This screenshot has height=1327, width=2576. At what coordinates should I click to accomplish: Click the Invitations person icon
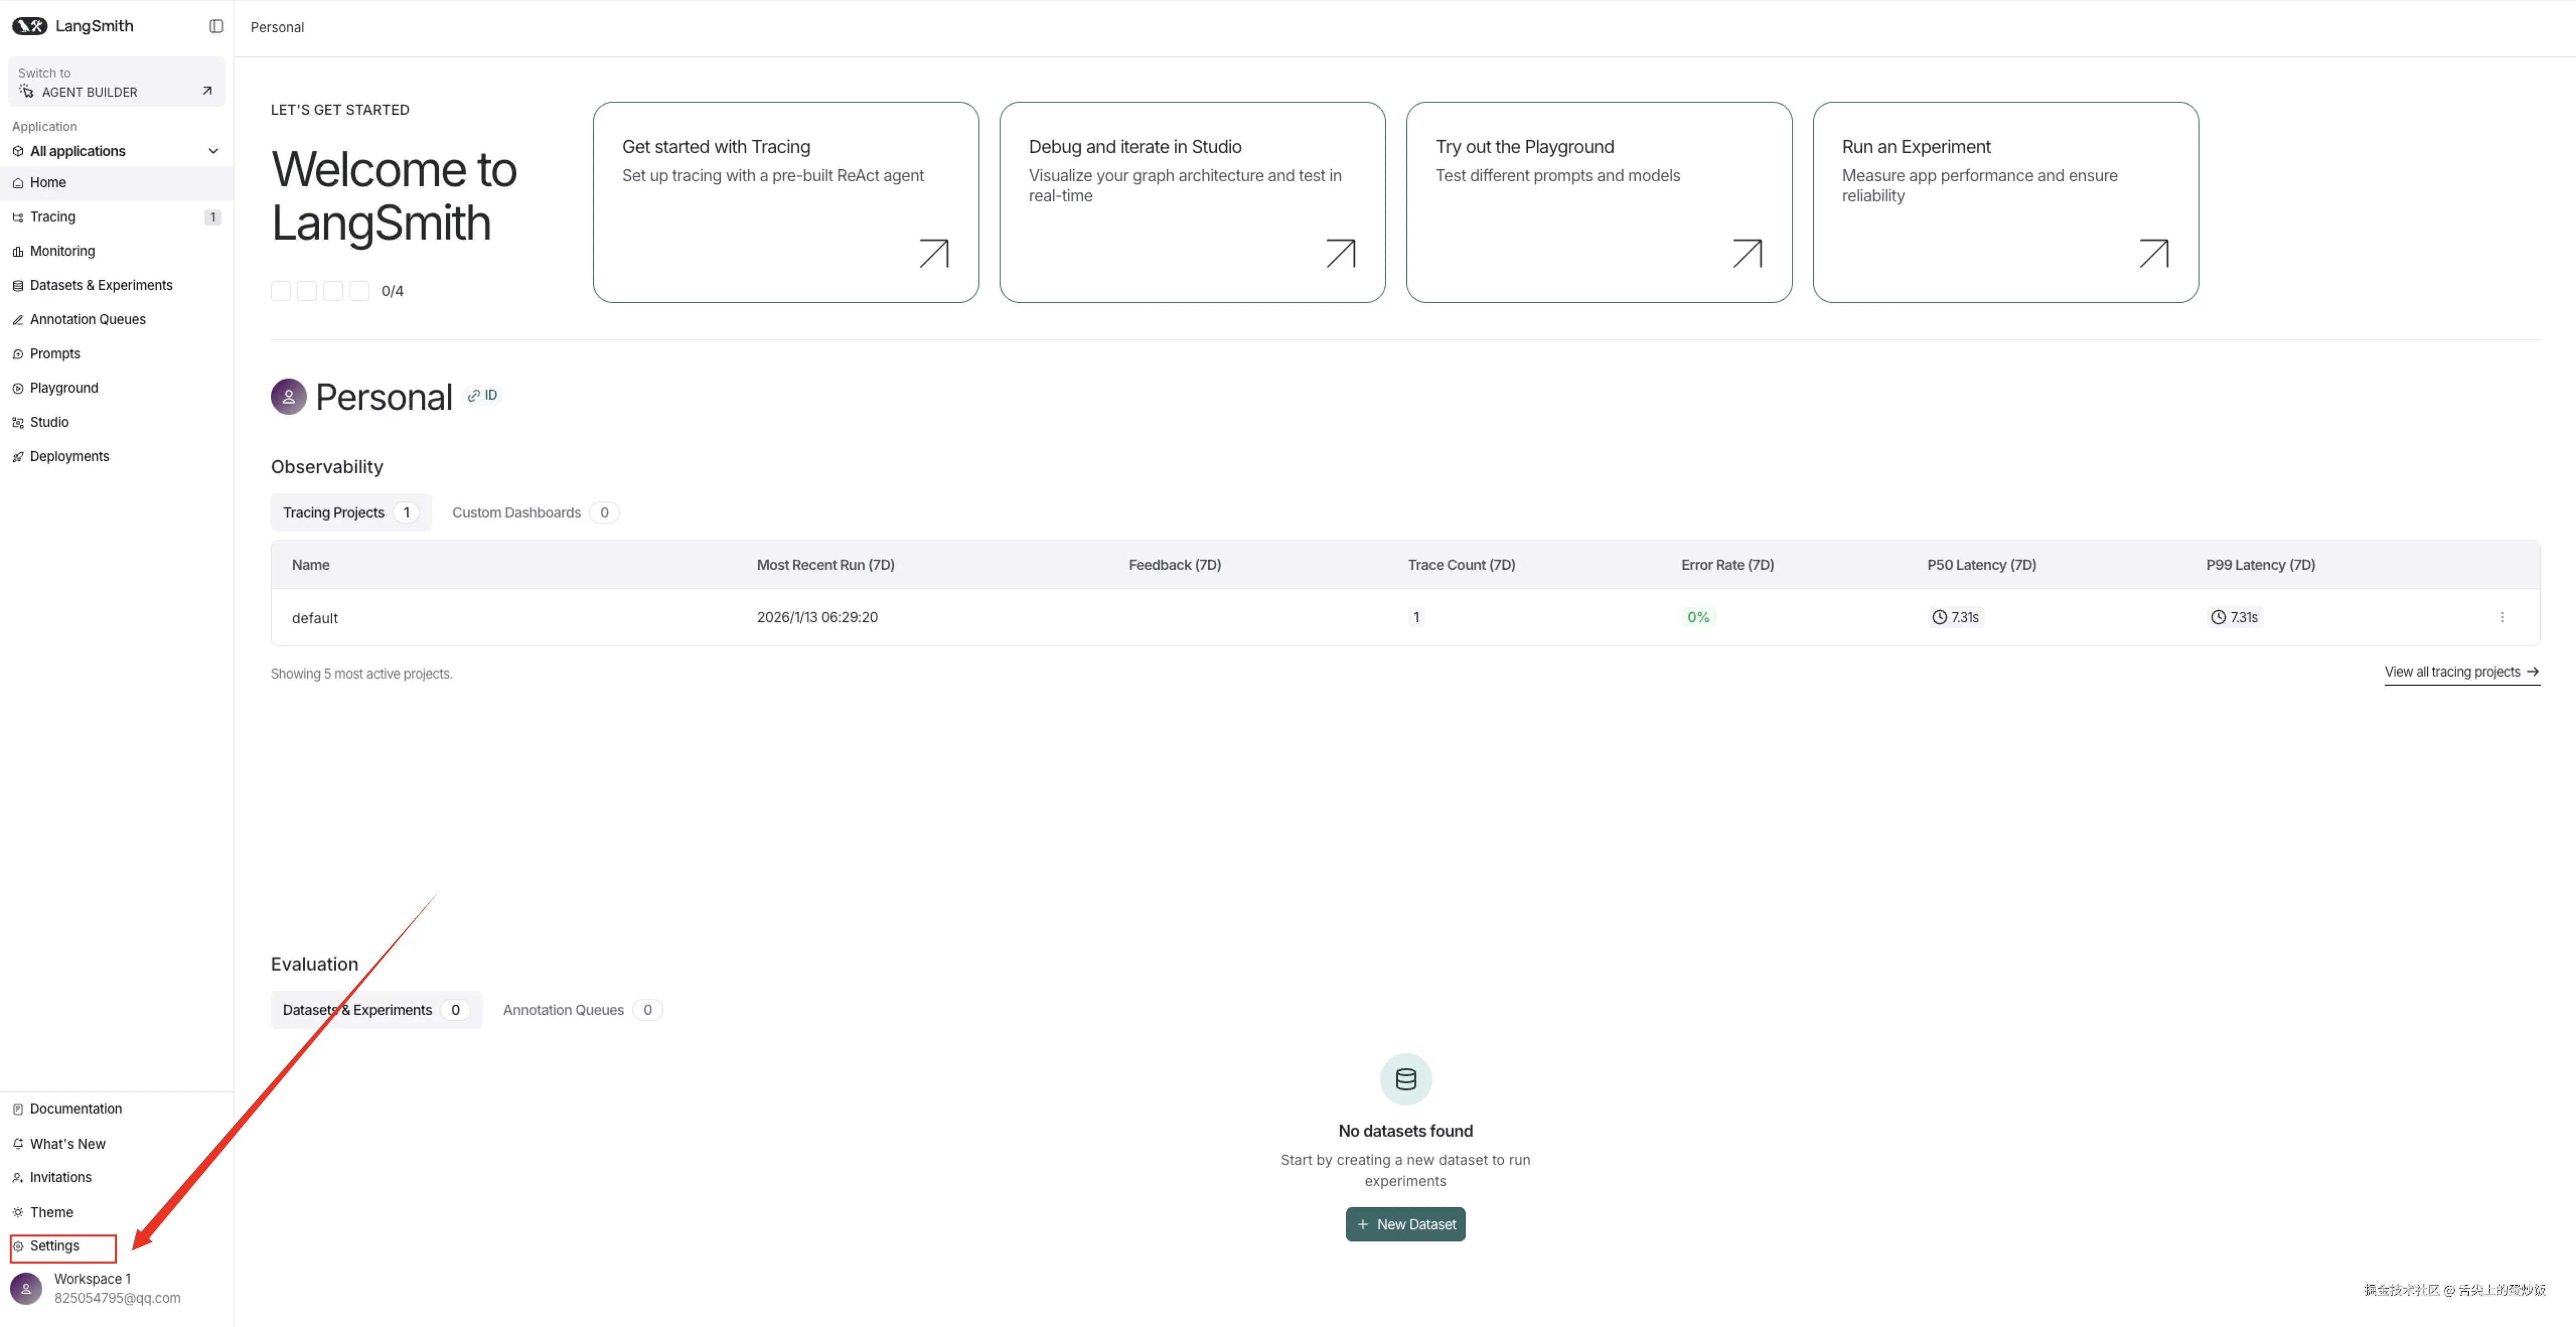click(x=18, y=1178)
